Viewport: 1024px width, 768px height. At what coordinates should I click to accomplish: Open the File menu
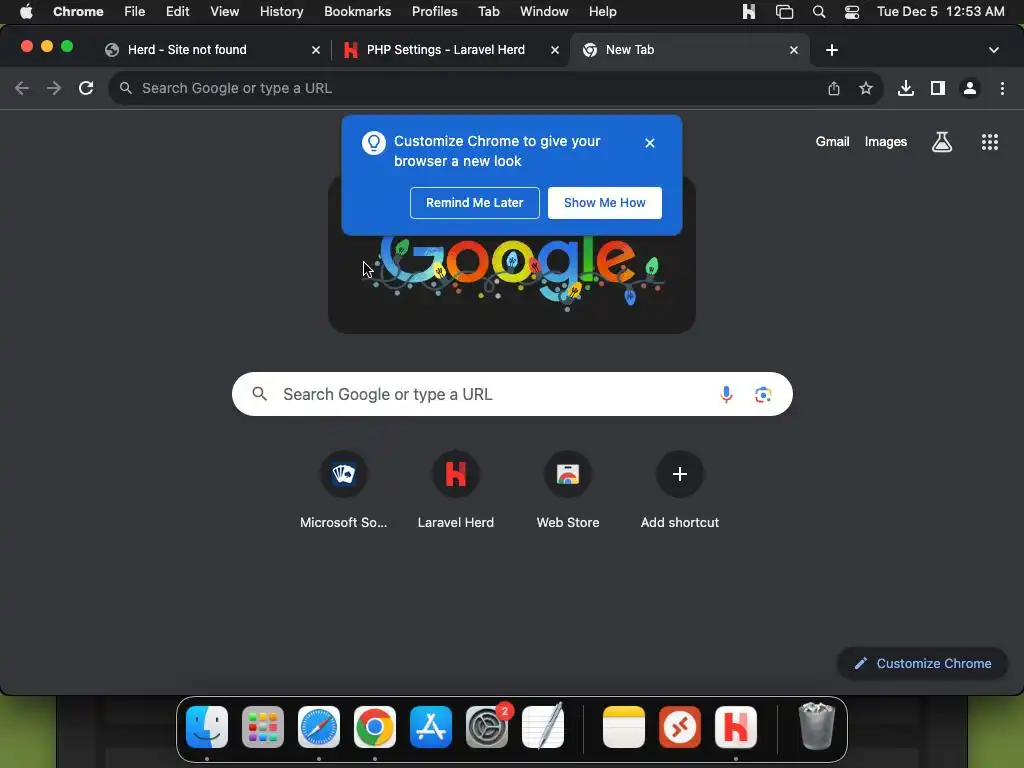tap(135, 12)
